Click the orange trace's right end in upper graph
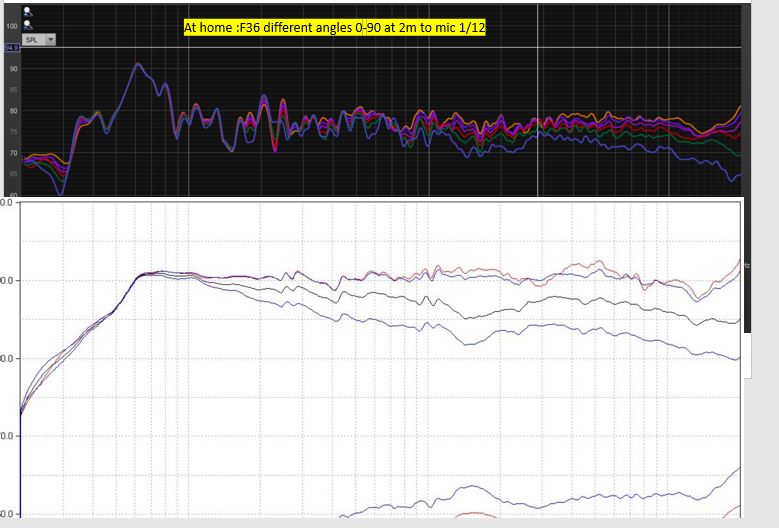Viewport: 779px width, 528px height. pos(739,106)
